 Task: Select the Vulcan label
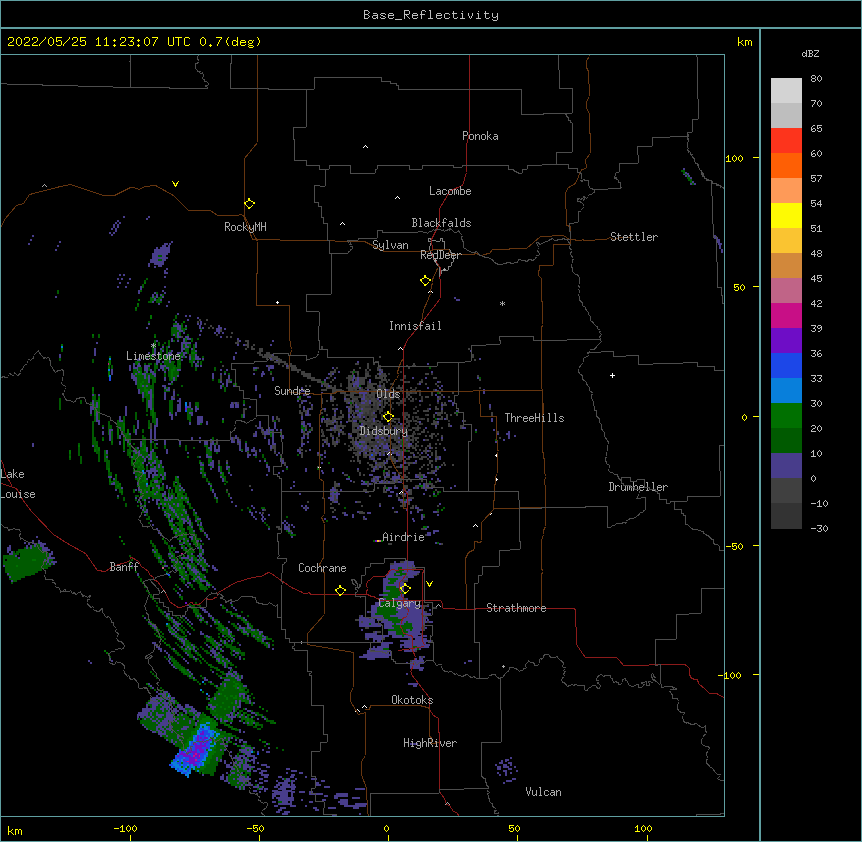(543, 792)
